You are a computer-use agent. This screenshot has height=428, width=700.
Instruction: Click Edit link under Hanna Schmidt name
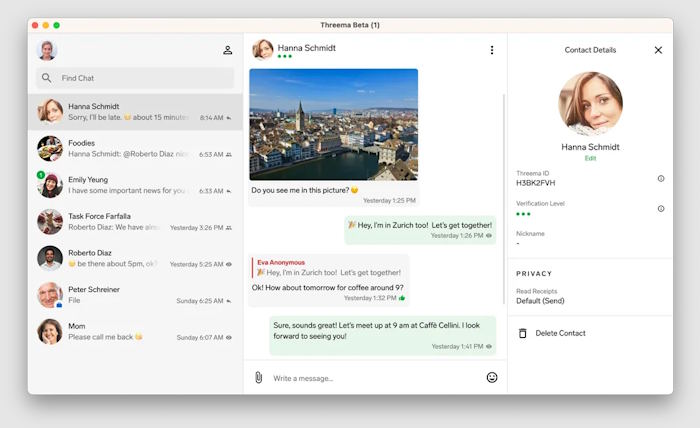(590, 158)
